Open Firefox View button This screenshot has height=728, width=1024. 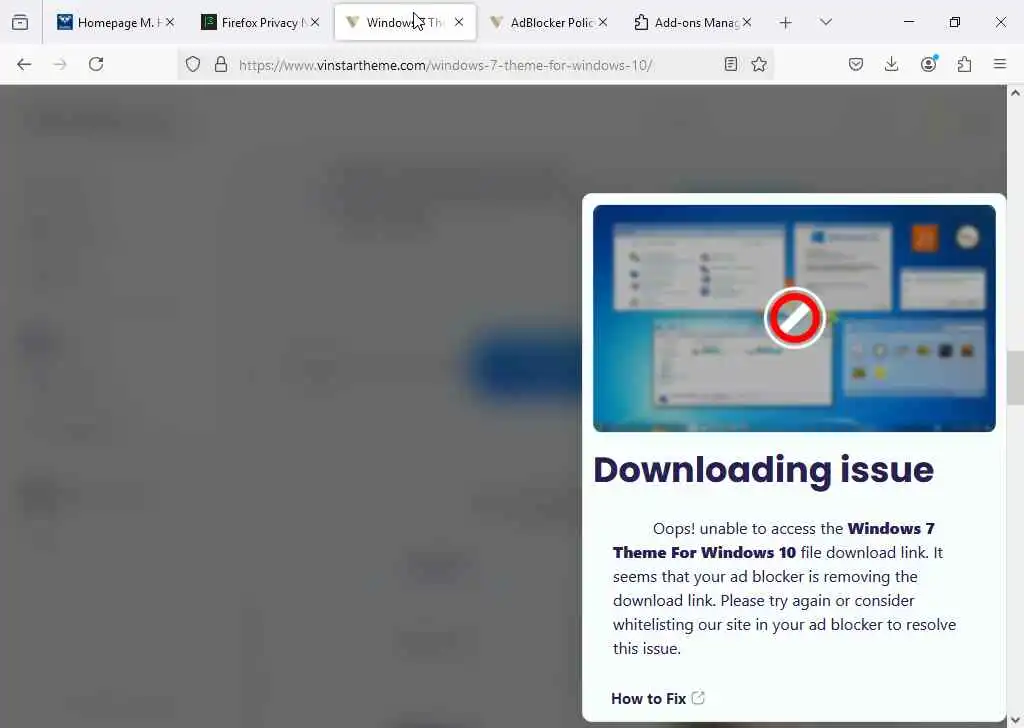coord(20,22)
